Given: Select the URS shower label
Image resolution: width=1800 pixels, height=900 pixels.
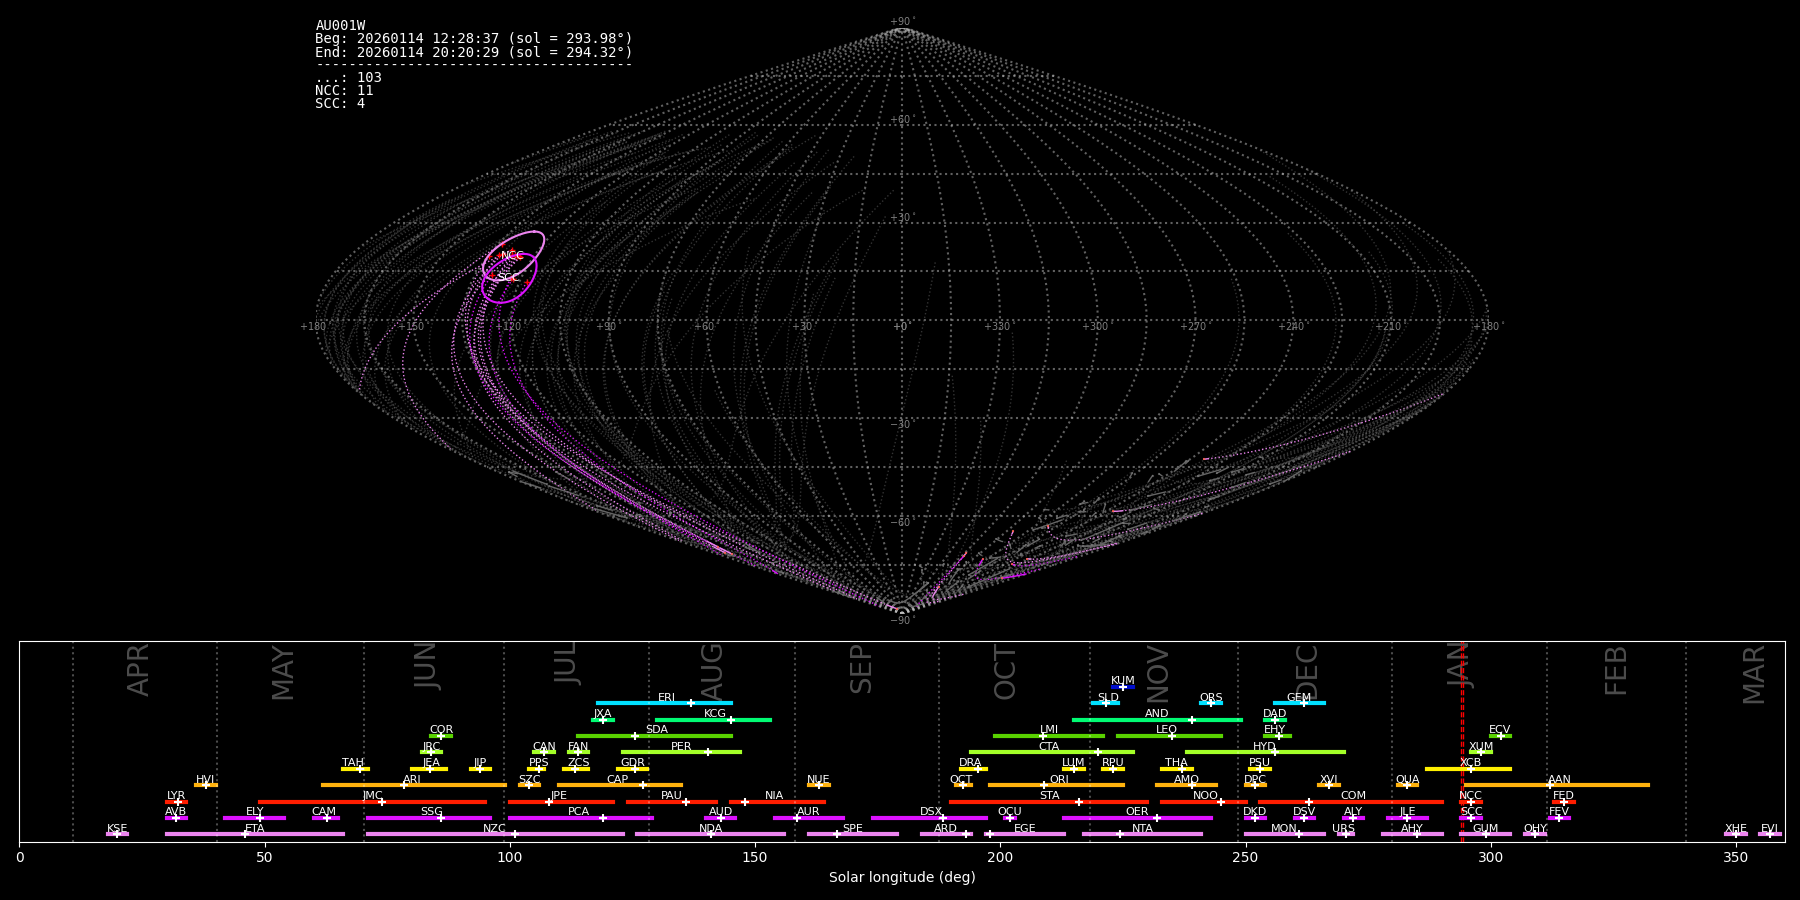Looking at the screenshot, I should click(1343, 829).
